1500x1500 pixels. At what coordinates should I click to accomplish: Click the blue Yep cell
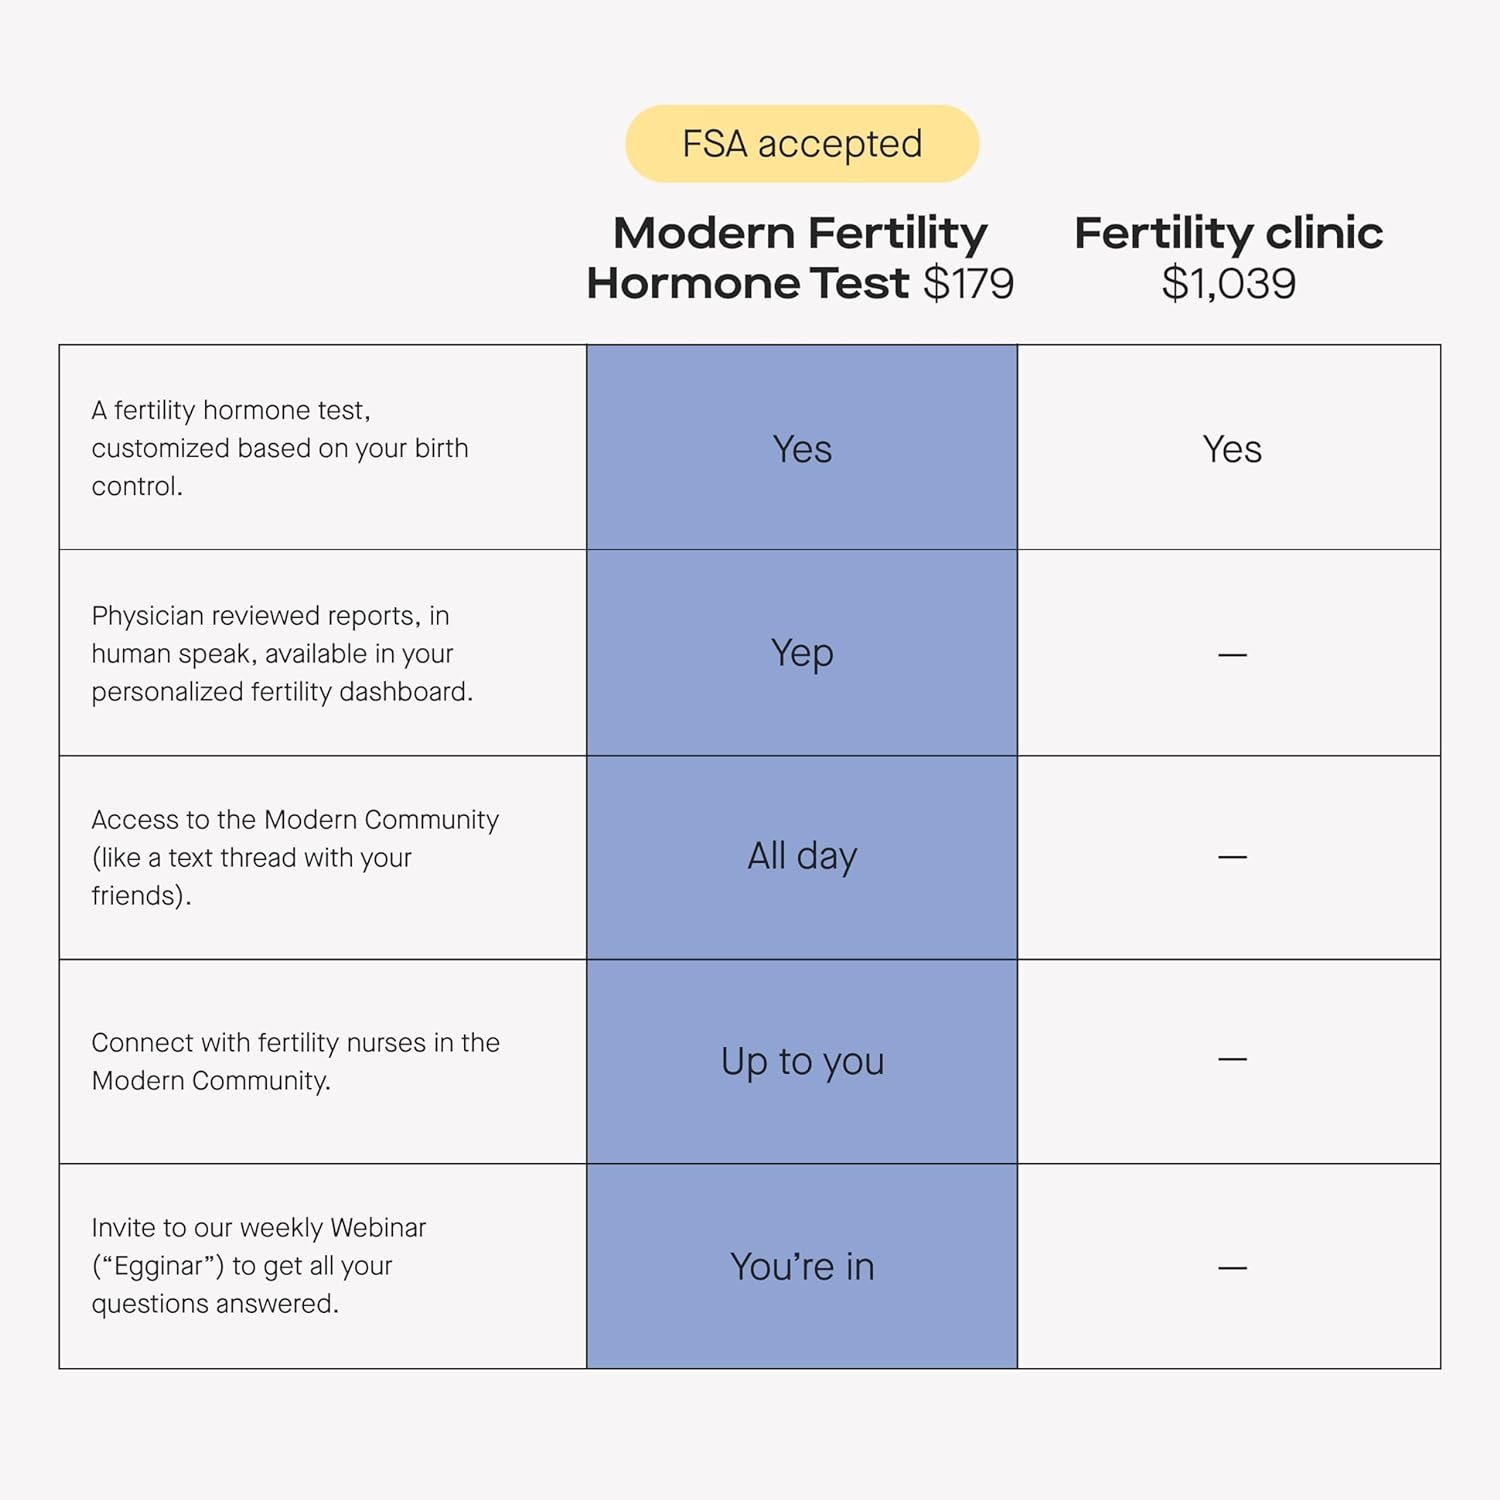pyautogui.click(x=802, y=653)
